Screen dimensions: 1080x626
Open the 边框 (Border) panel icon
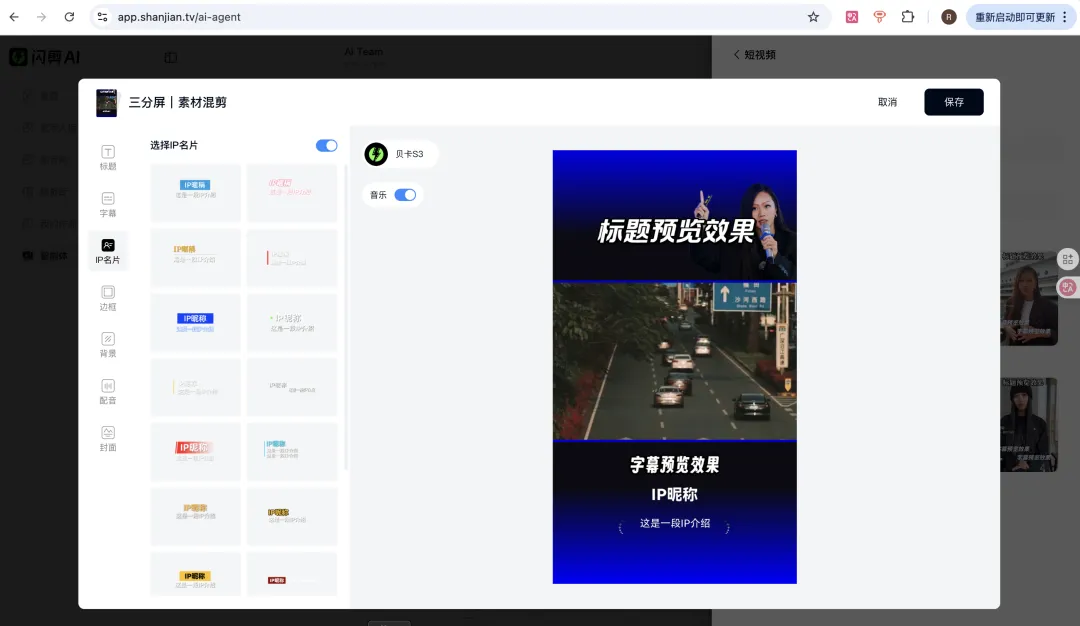tap(108, 299)
